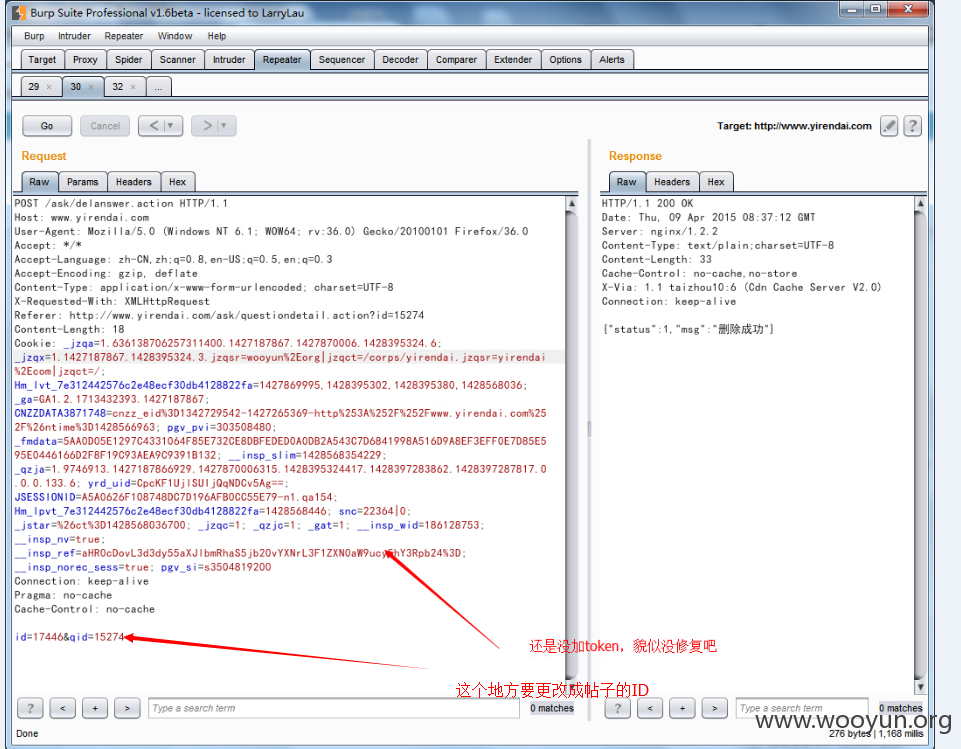Click the request body id=17446&qid=15274
Screen dimensions: 961x749
[x=70, y=637]
